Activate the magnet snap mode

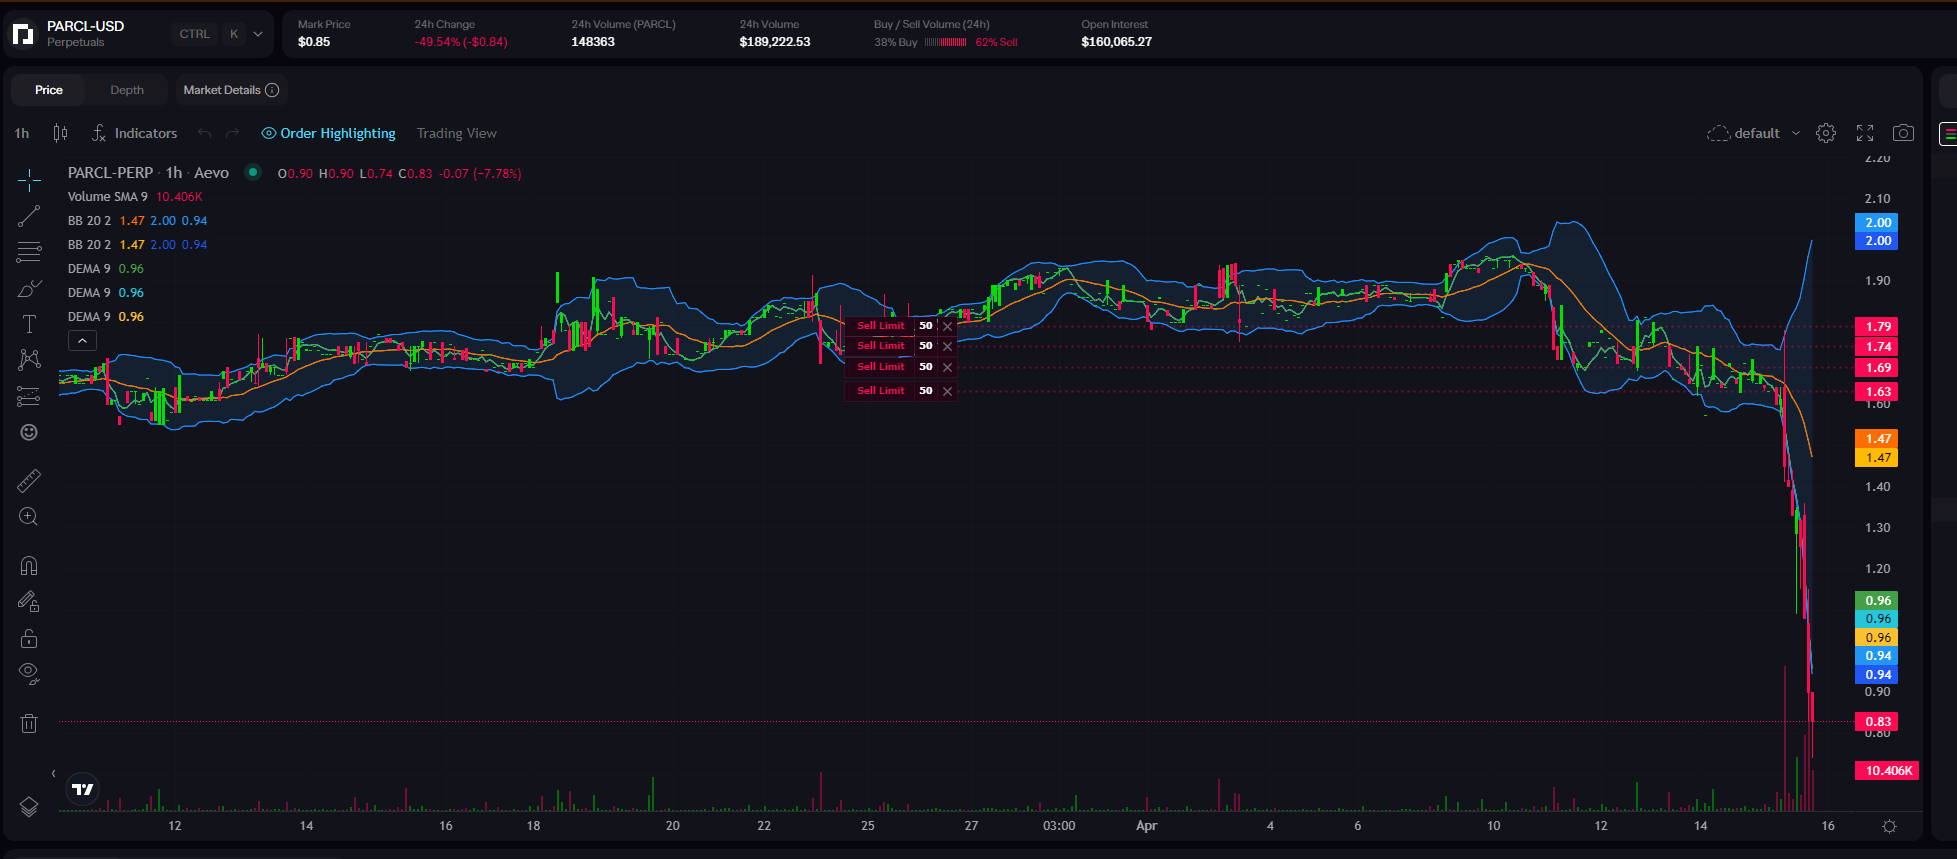coord(29,566)
